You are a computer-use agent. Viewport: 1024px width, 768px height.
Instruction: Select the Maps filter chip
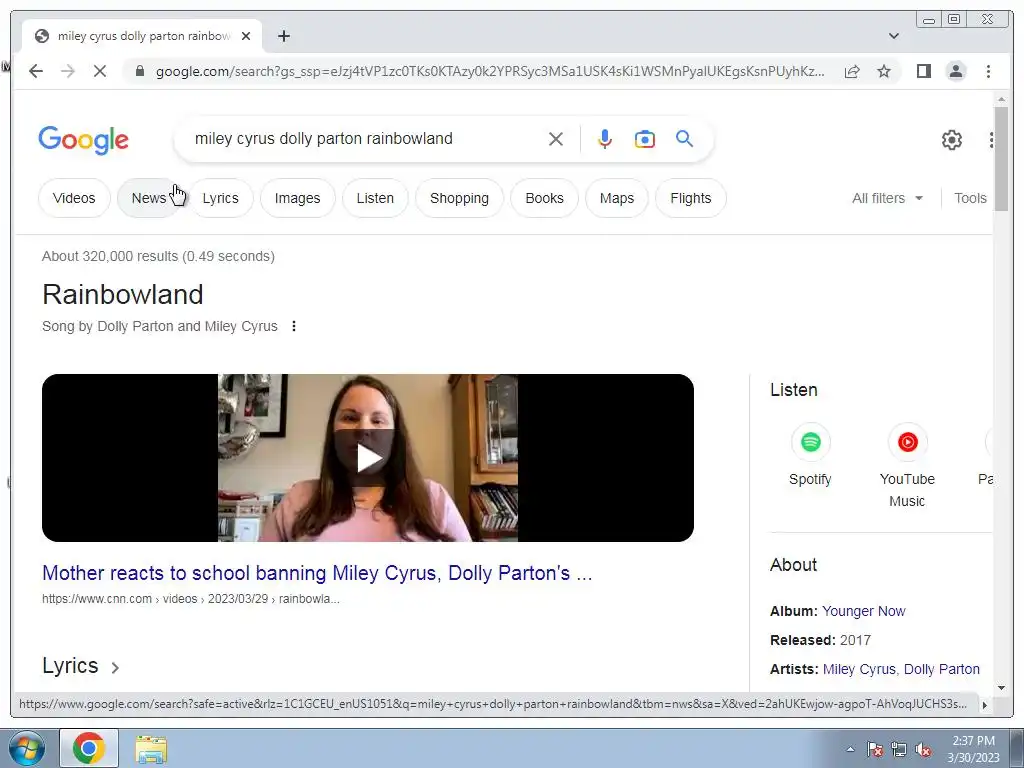point(616,198)
